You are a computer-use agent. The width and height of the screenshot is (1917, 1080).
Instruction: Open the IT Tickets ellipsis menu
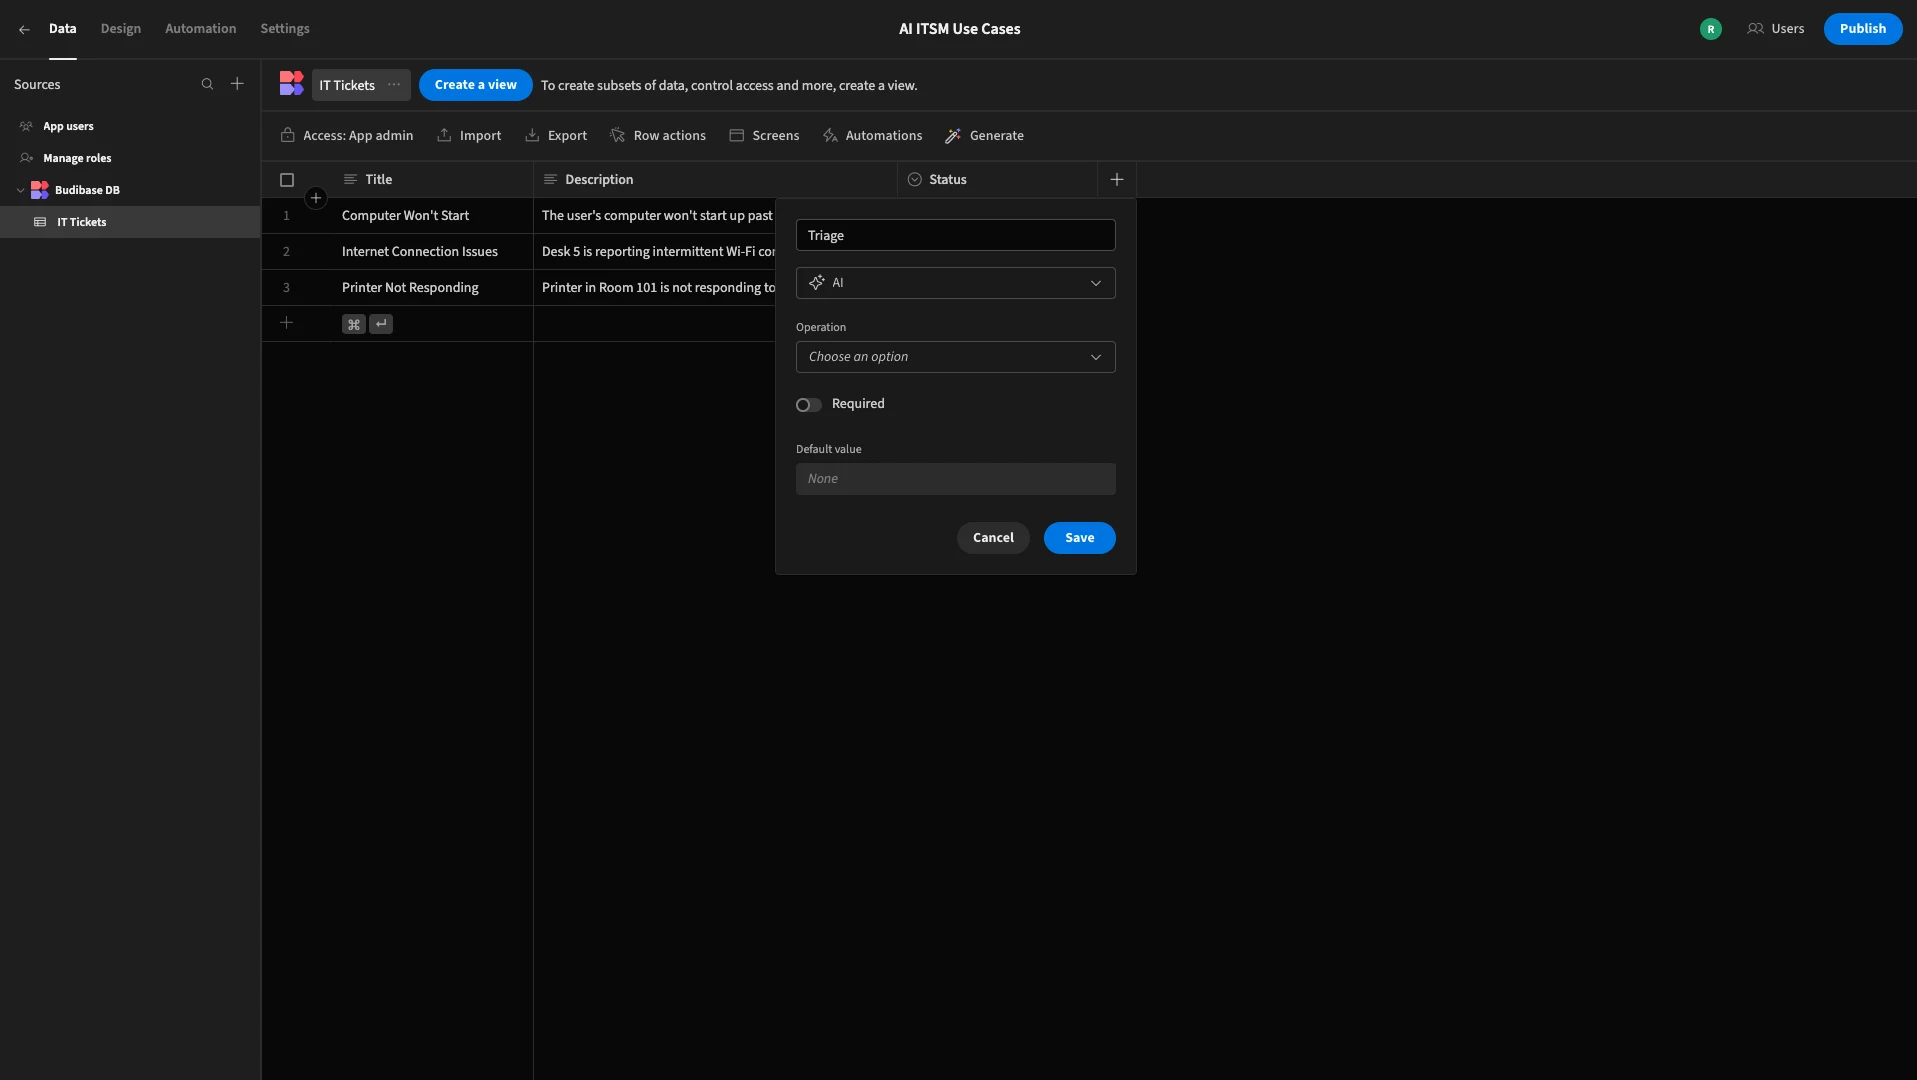coord(394,85)
